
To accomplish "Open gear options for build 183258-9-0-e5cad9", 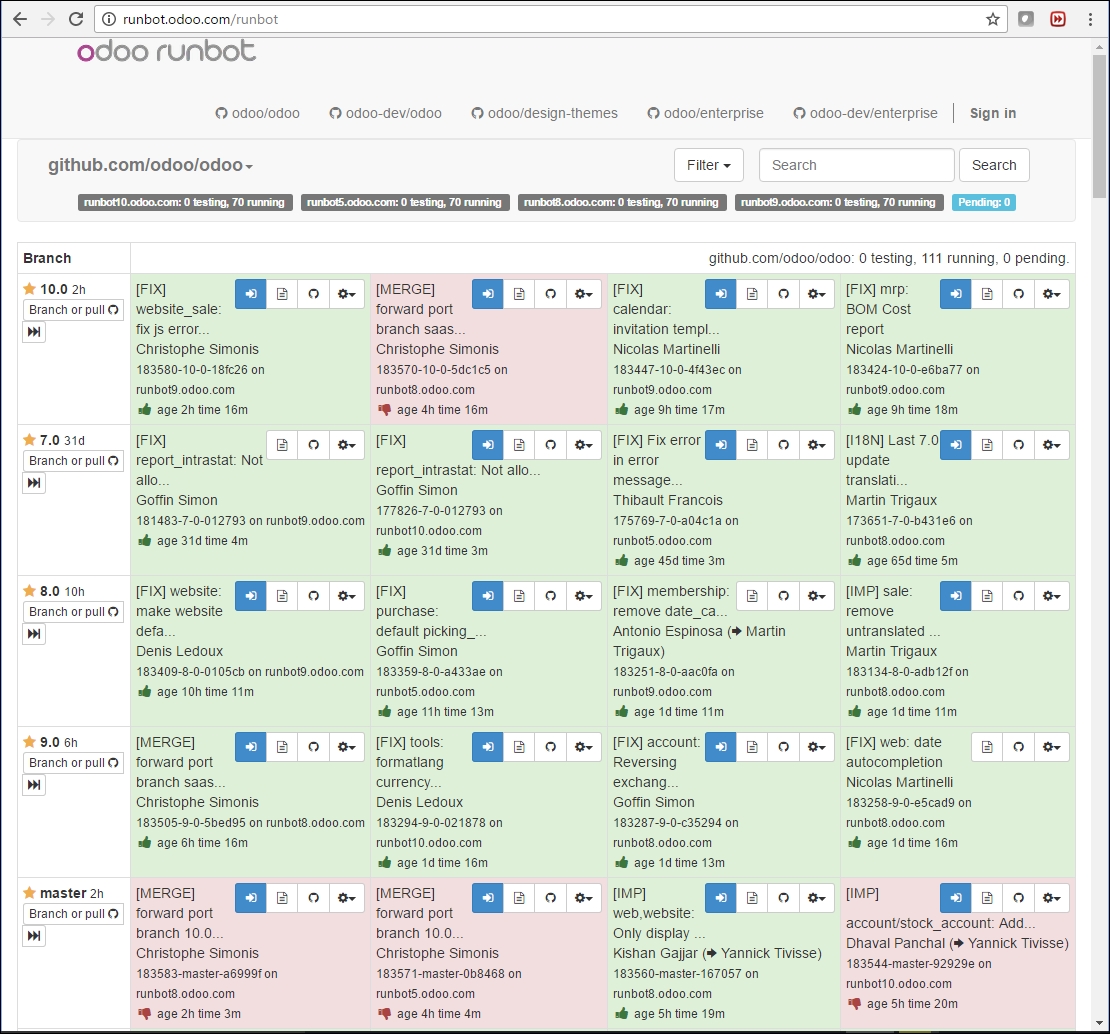I will point(1051,747).
